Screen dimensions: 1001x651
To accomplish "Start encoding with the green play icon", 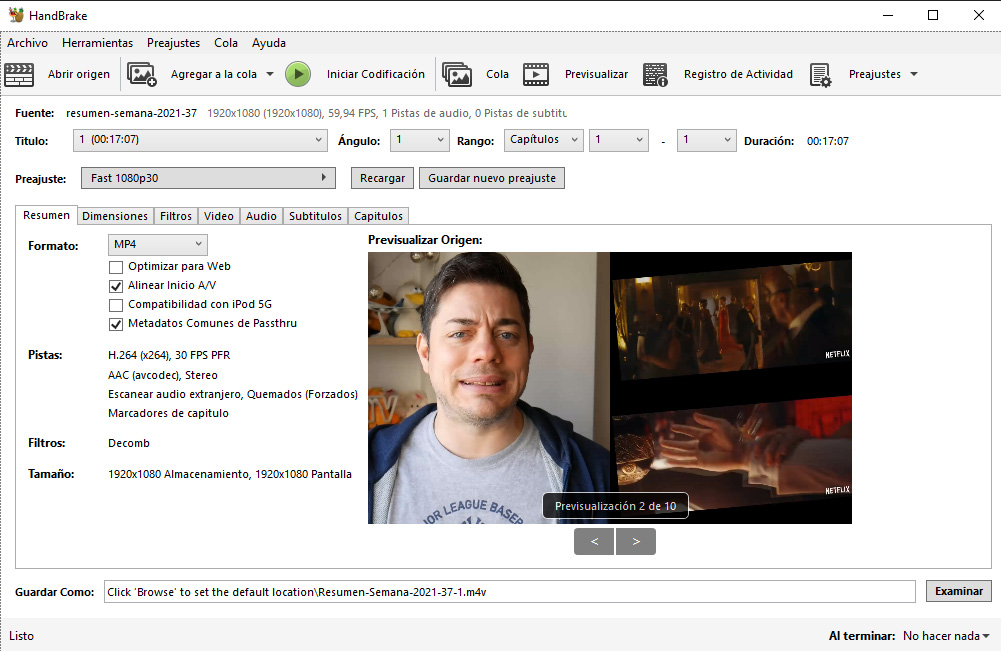I will coord(297,74).
